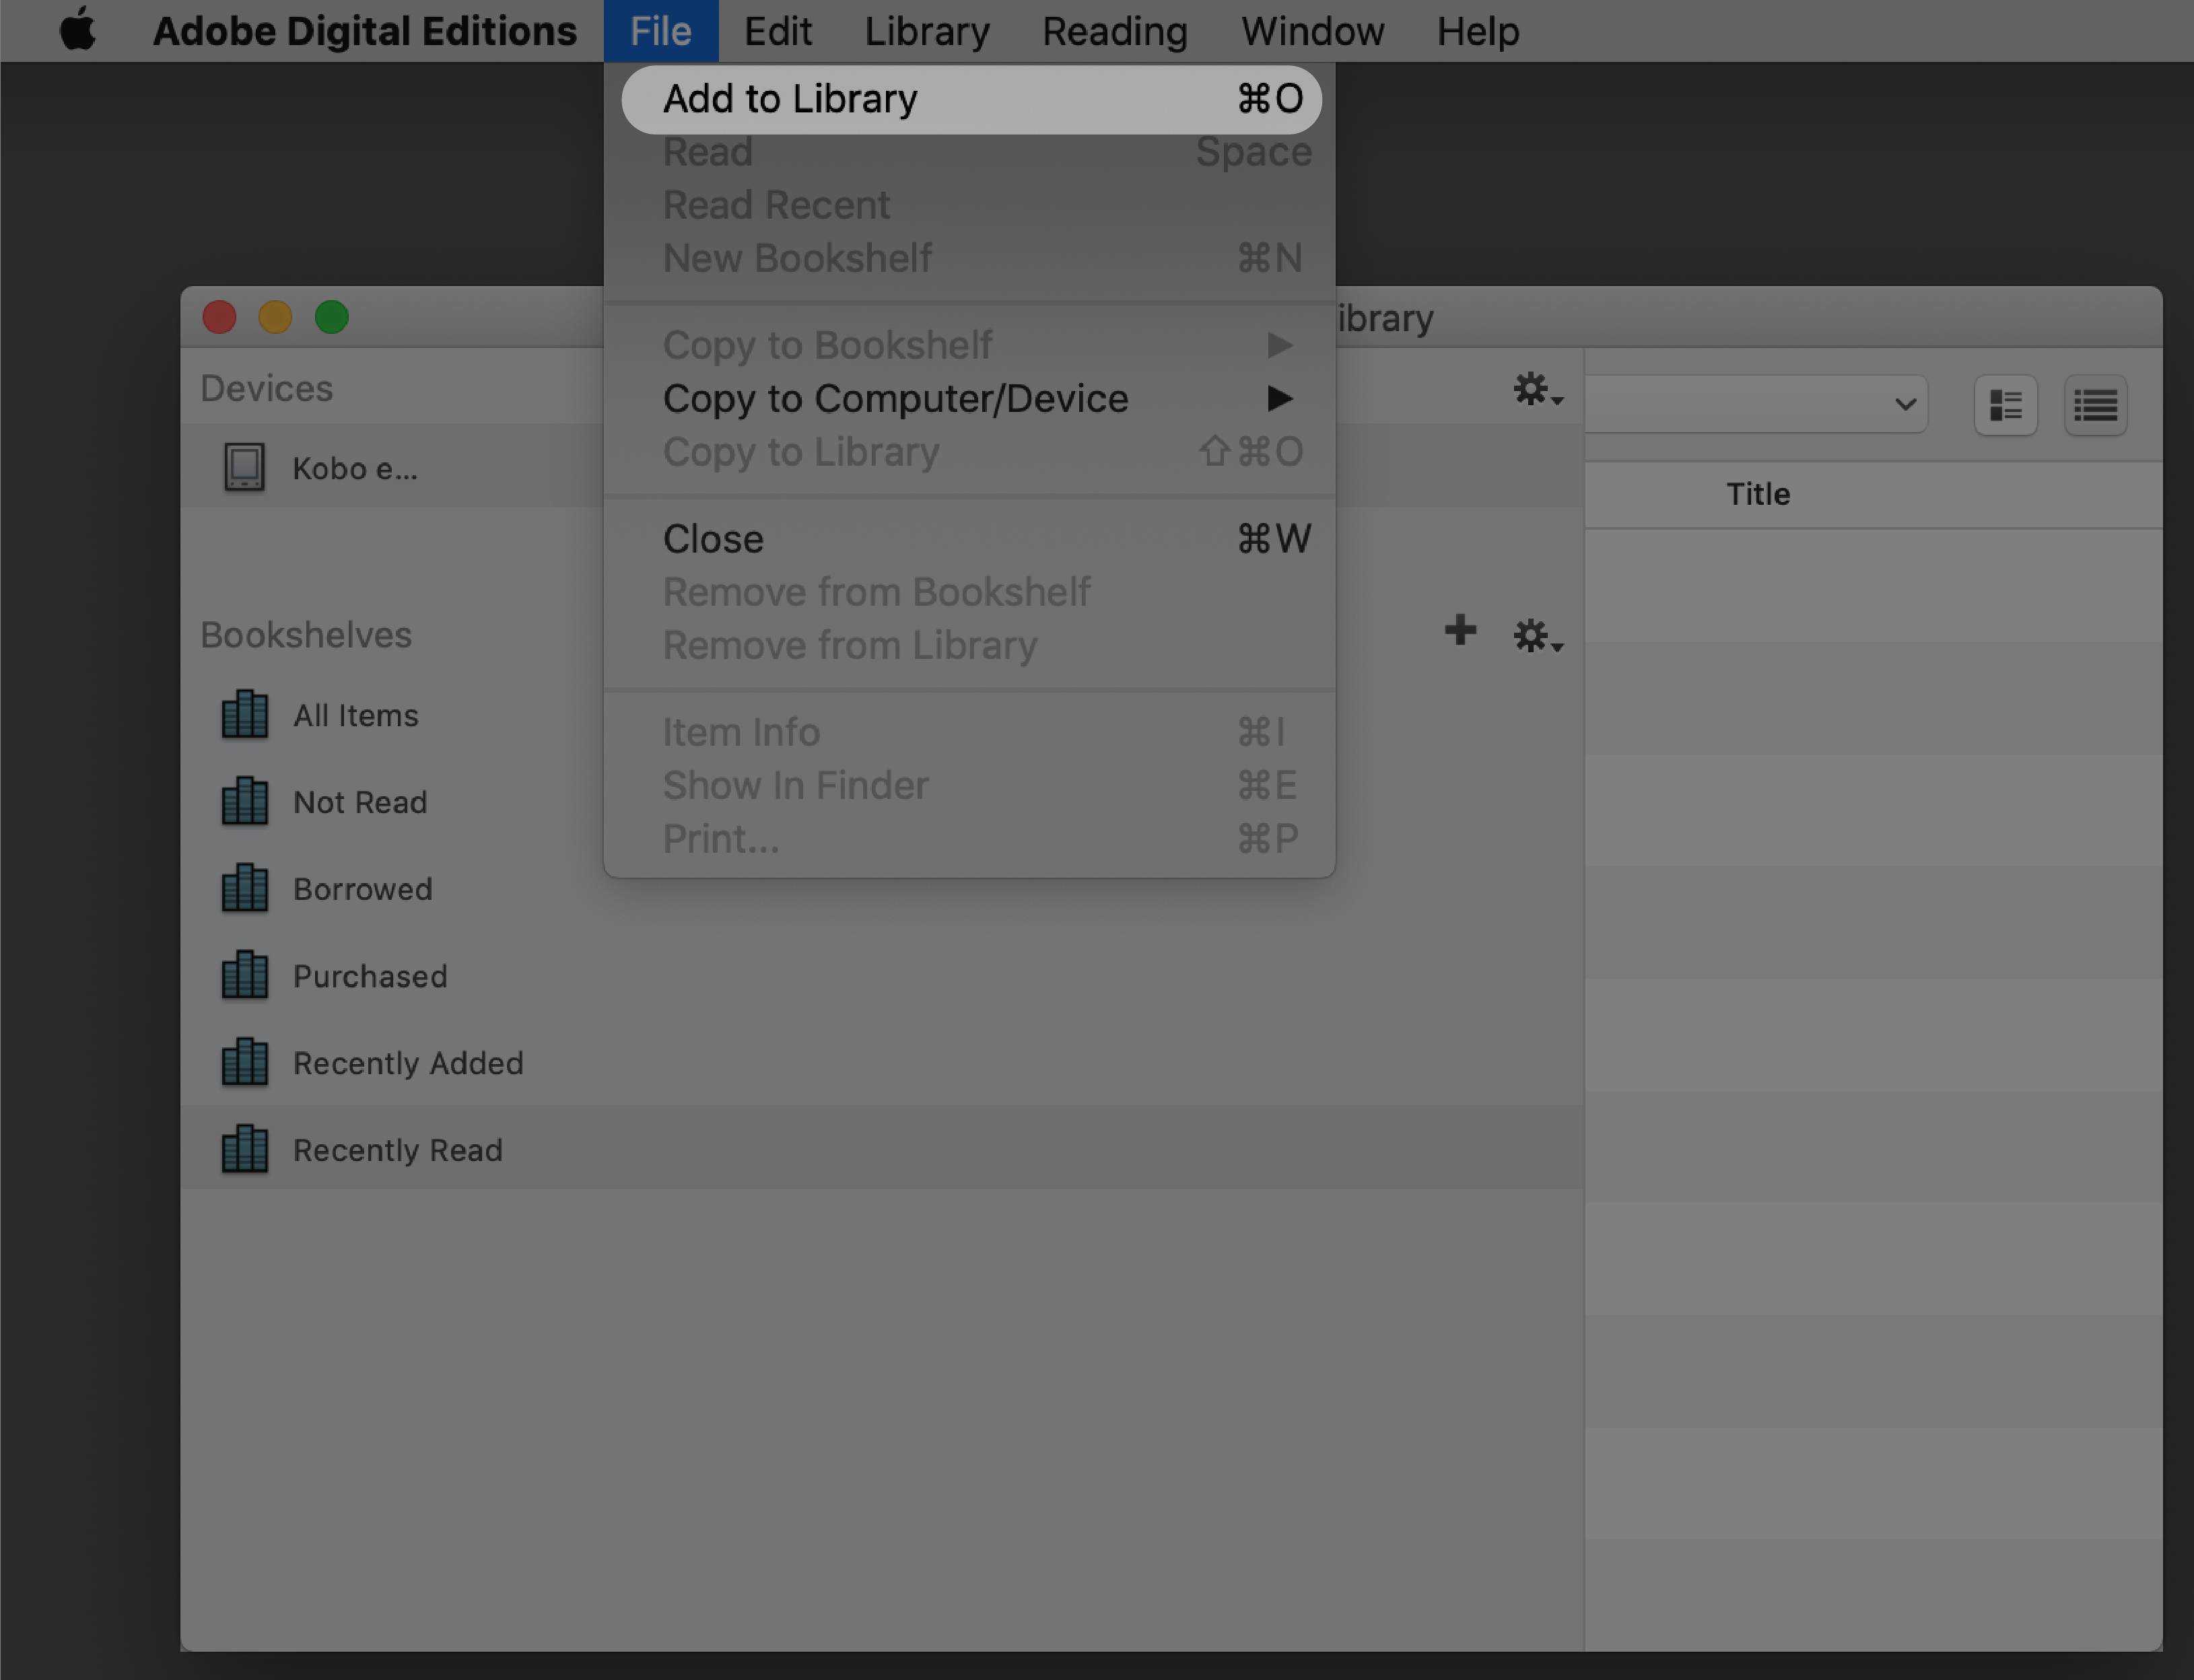The width and height of the screenshot is (2194, 1680).
Task: Open the File menu
Action: 662,30
